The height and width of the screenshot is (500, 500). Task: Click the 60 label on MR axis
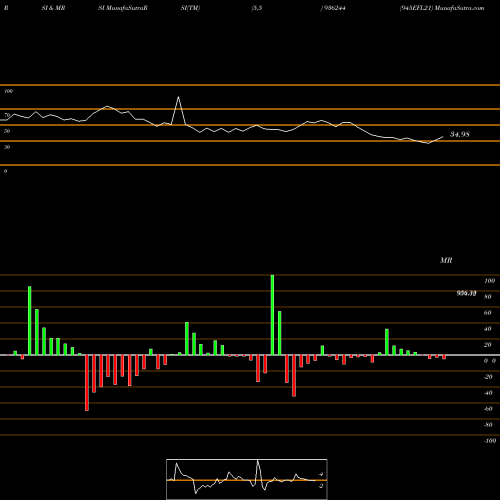tap(487, 313)
